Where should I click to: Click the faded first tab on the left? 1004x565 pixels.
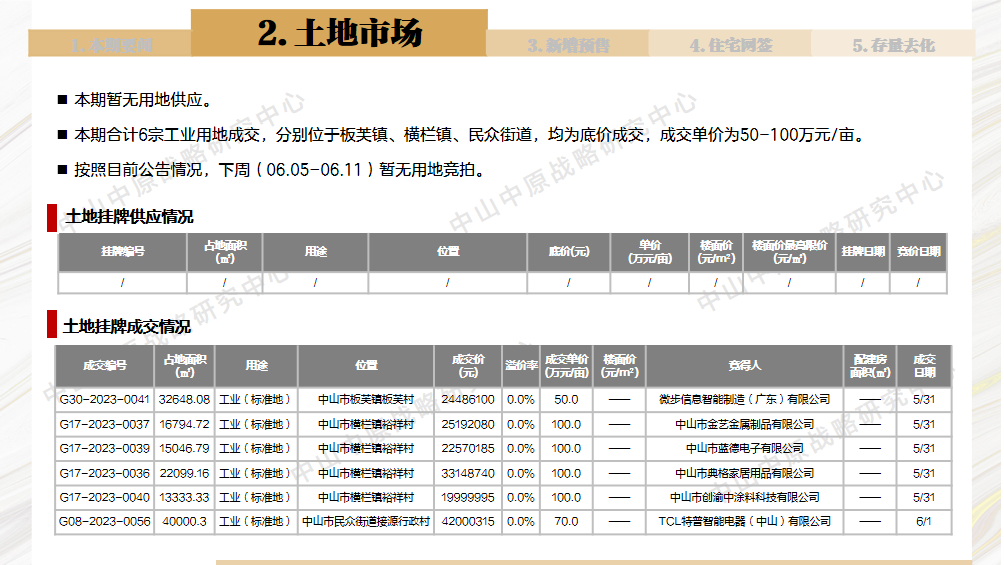(110, 45)
